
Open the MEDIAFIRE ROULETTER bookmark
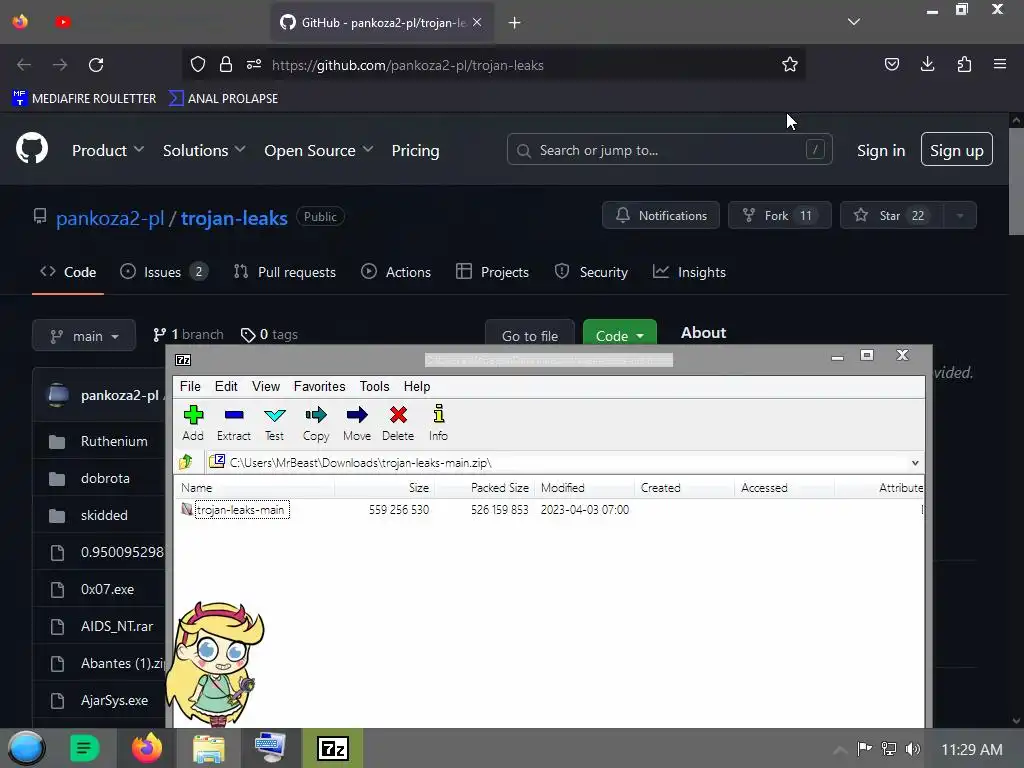[84, 99]
